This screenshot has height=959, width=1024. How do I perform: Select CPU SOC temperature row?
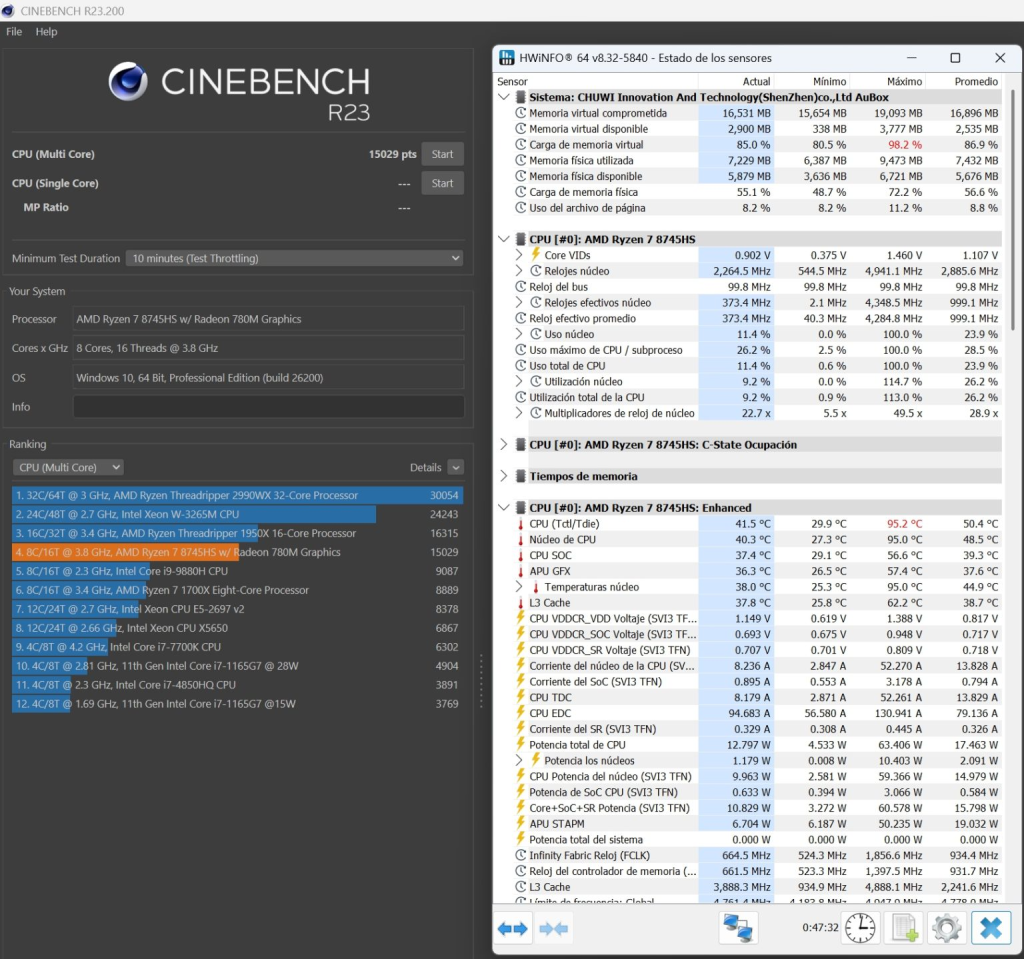(758, 555)
